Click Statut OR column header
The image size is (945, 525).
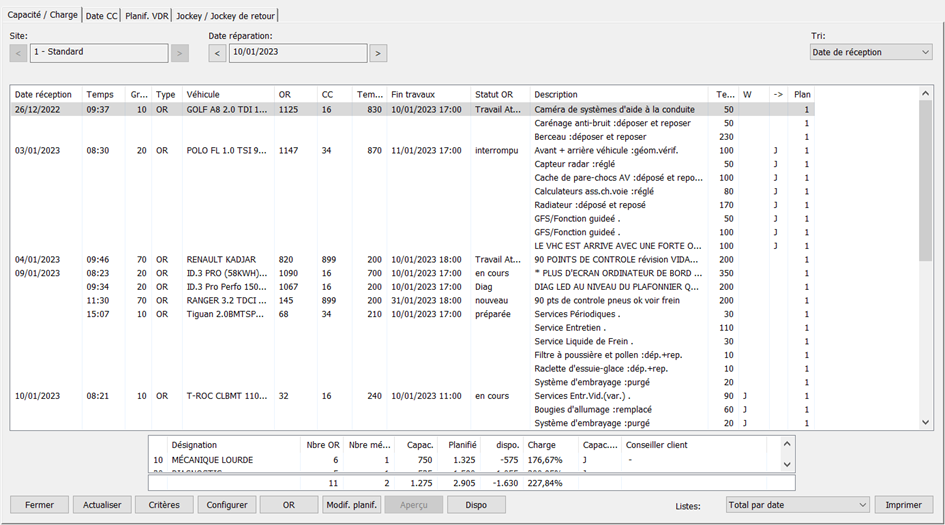[x=500, y=95]
